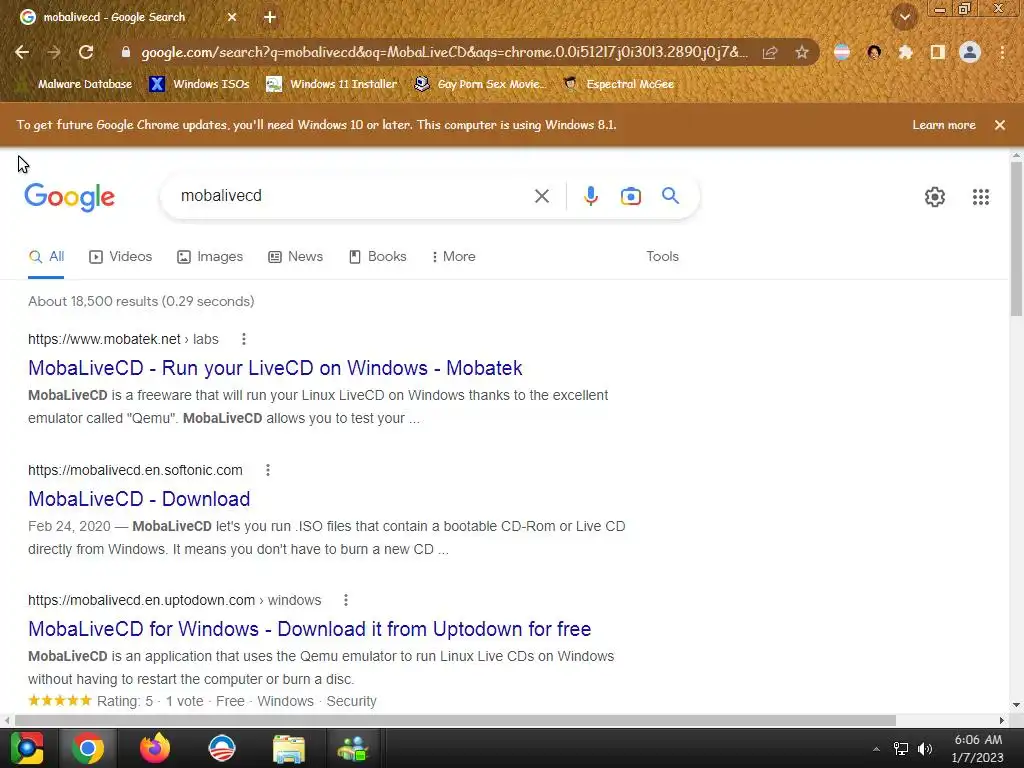Open options for the mobatek.net result

click(x=244, y=339)
